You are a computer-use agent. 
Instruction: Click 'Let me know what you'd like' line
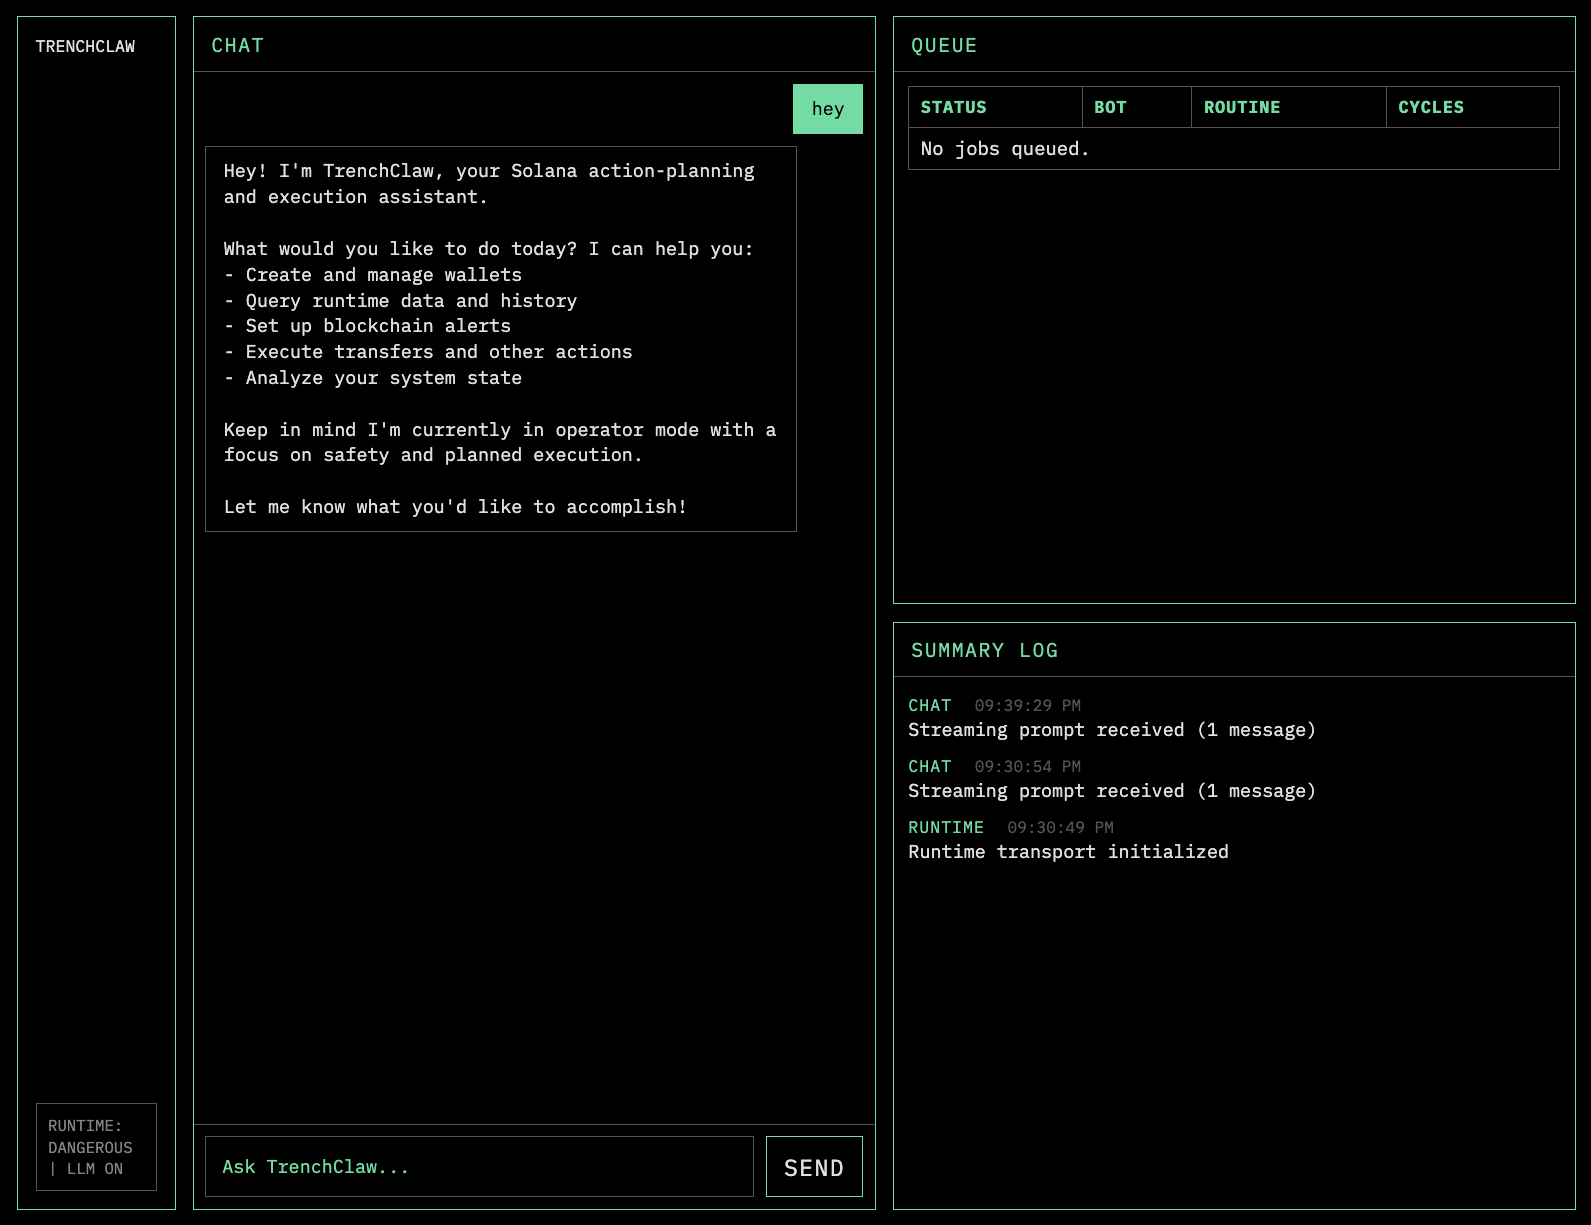[455, 507]
